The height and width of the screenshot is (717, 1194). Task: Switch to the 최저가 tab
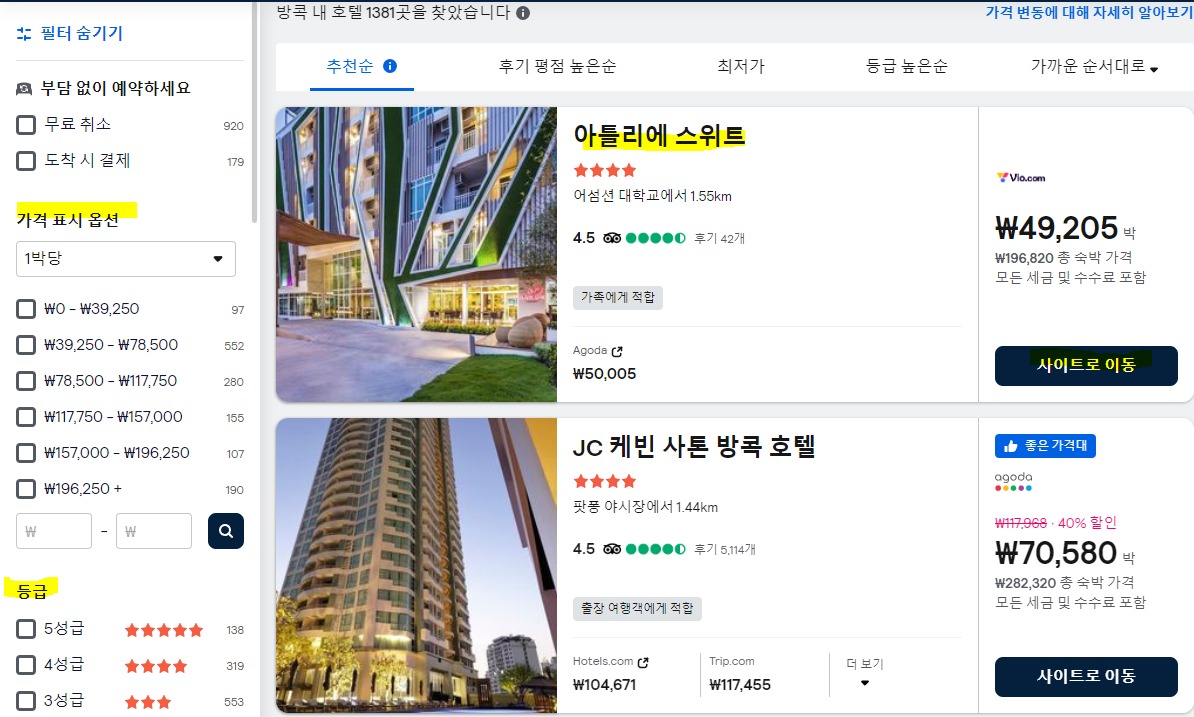pos(740,65)
